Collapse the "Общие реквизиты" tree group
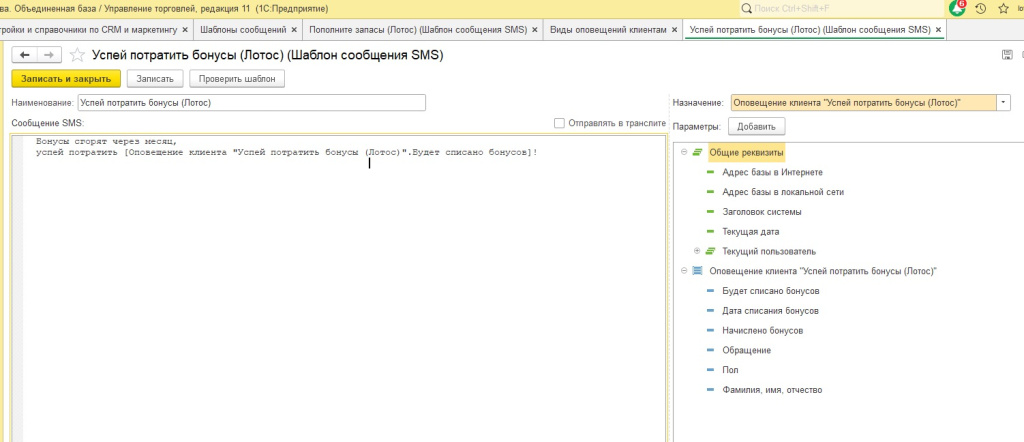 coord(684,152)
